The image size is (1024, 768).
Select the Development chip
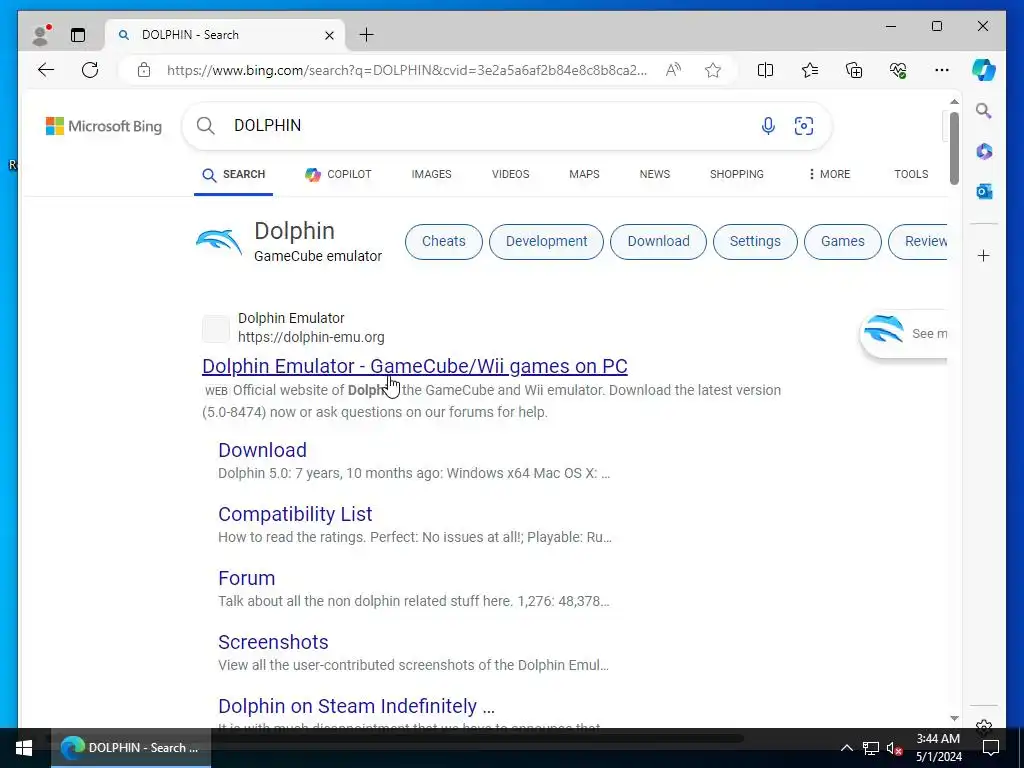pos(546,242)
